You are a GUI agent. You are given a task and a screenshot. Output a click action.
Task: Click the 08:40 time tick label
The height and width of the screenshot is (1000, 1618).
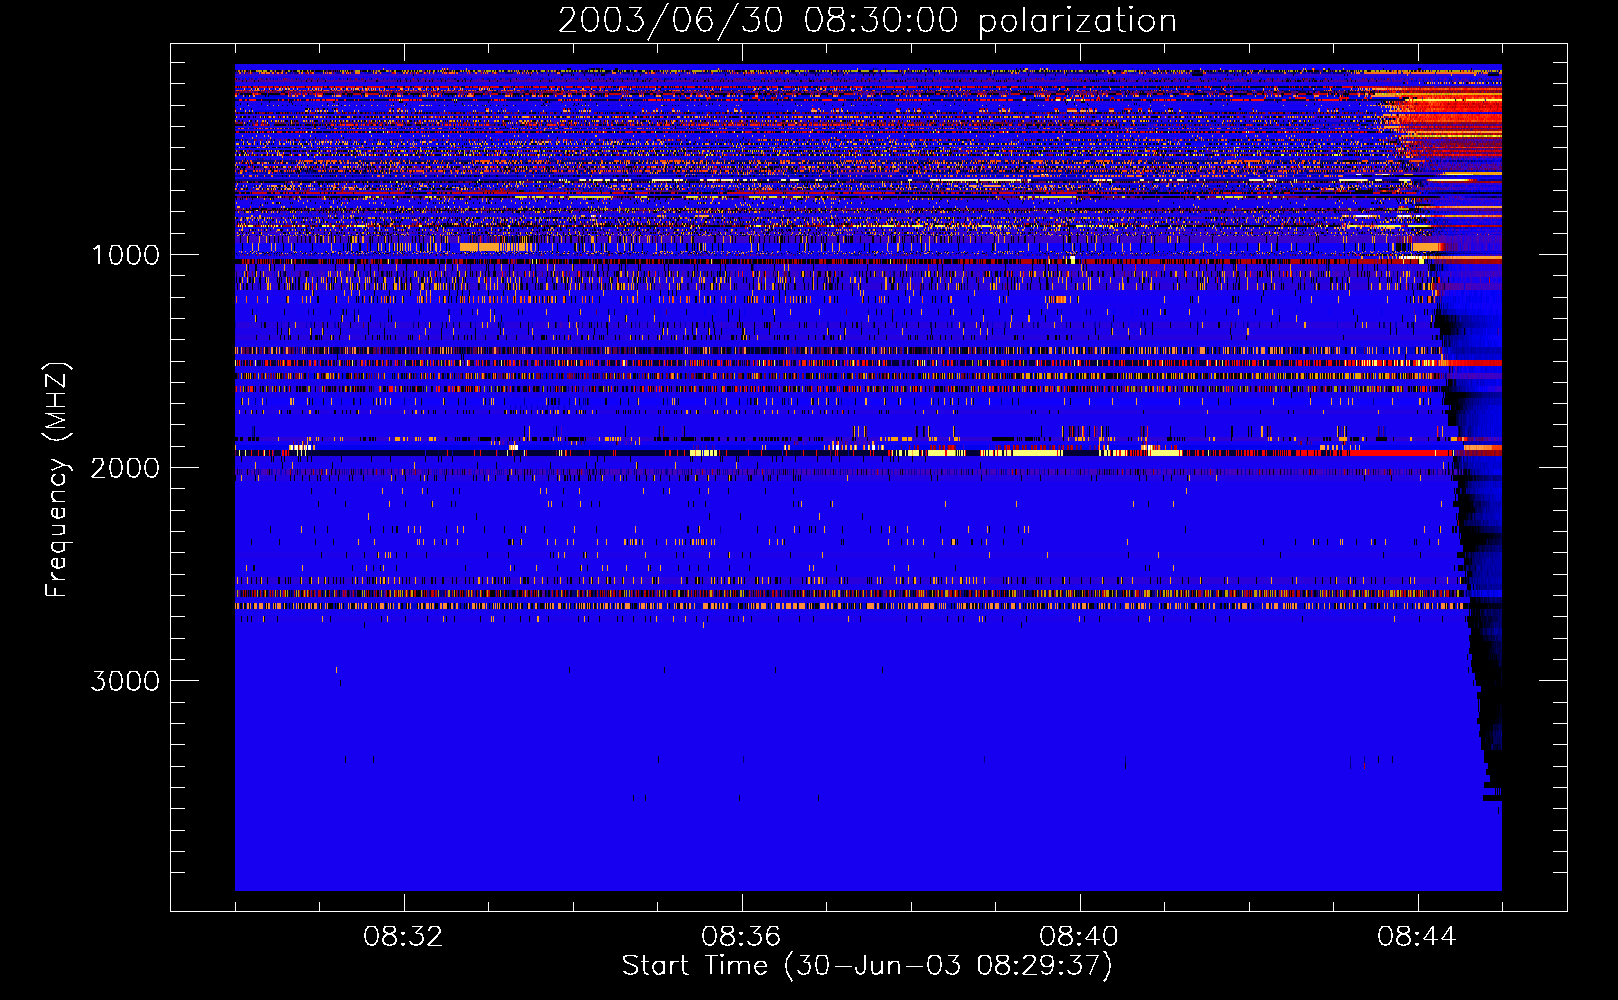1079,937
